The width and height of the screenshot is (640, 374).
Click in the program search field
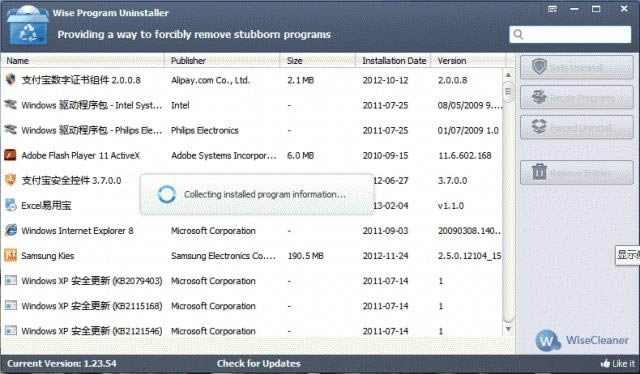click(x=570, y=34)
